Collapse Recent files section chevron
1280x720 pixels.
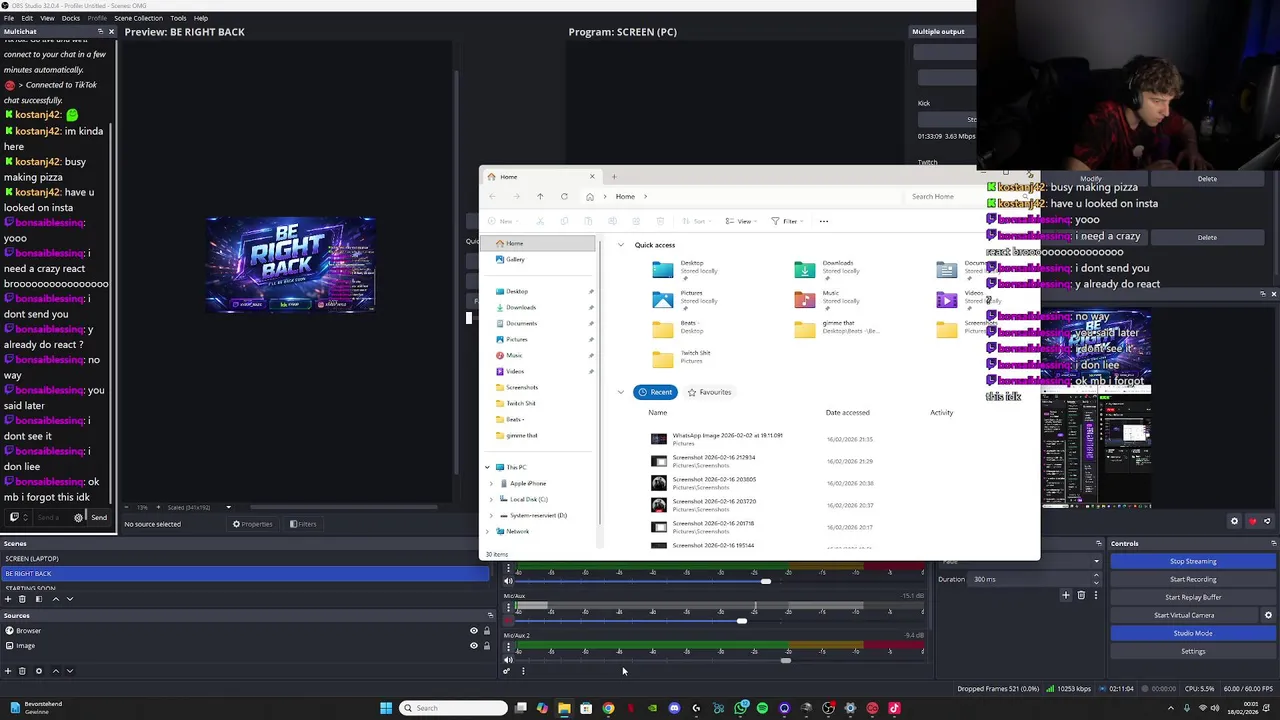(621, 392)
